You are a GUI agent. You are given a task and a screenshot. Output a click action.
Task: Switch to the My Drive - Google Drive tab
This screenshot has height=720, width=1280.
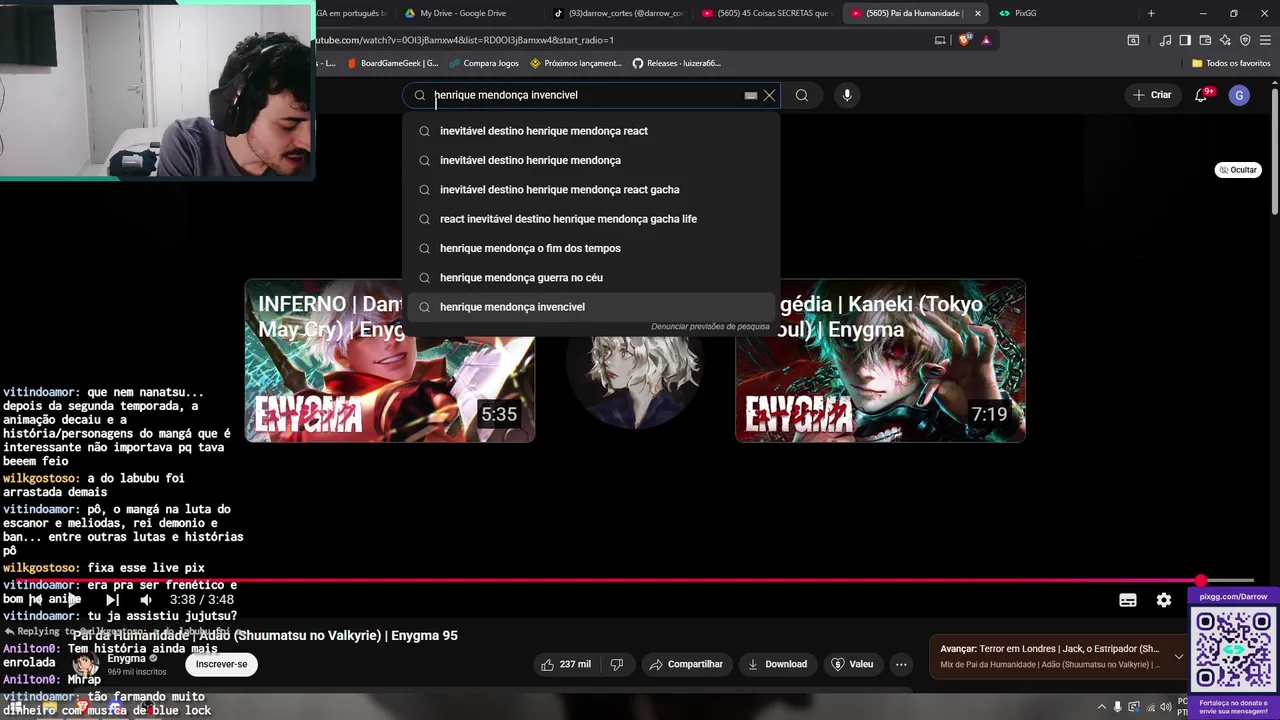[463, 13]
